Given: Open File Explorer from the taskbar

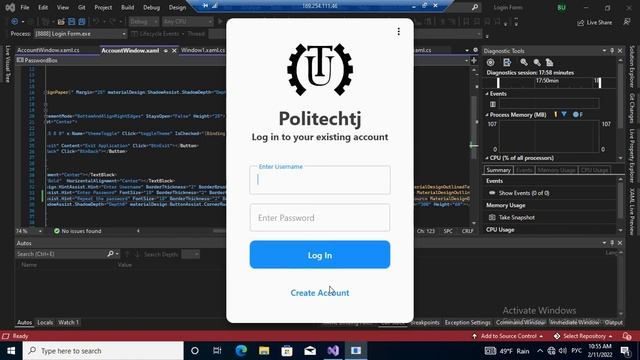Looking at the screenshot, I should [264, 351].
